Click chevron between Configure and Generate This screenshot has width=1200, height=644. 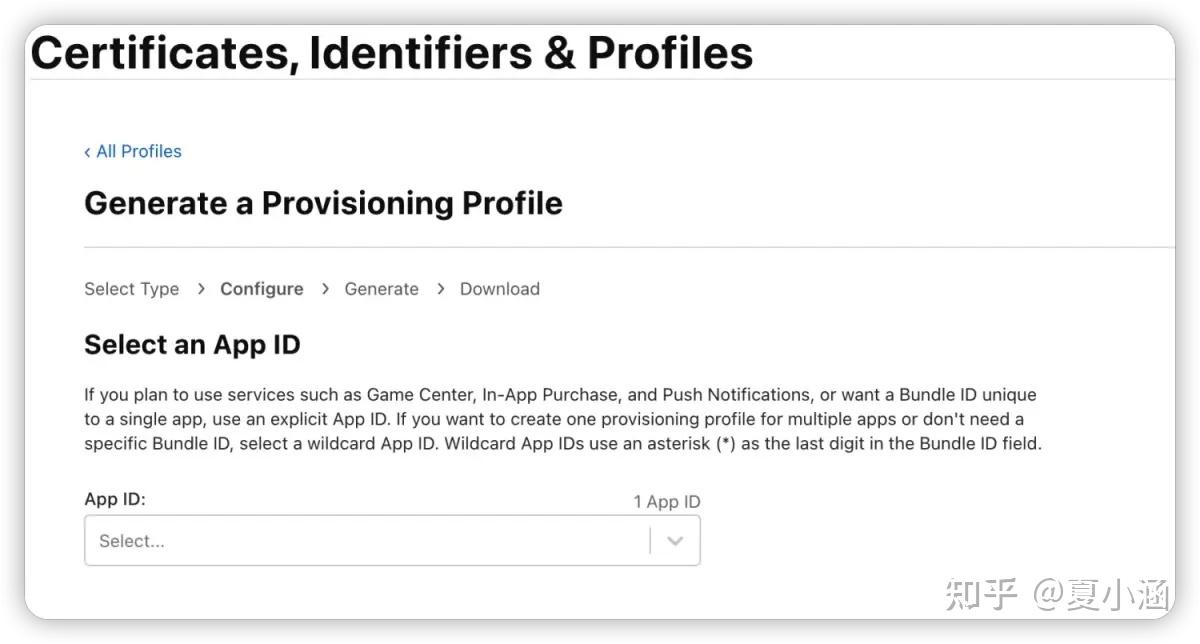(x=325, y=289)
